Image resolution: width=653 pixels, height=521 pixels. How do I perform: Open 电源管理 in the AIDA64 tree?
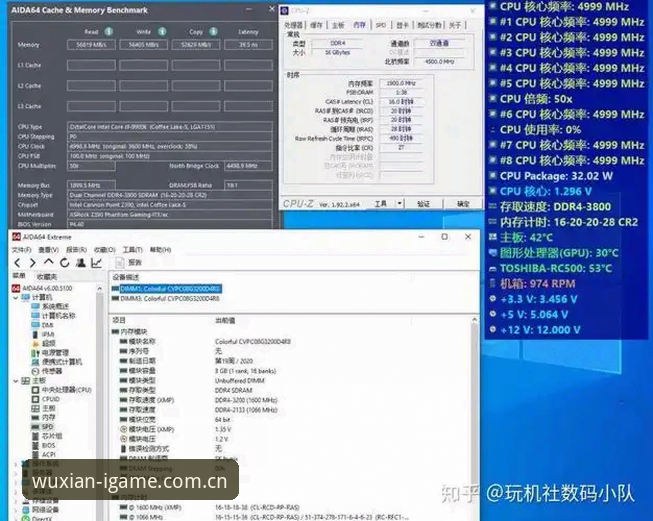50,353
